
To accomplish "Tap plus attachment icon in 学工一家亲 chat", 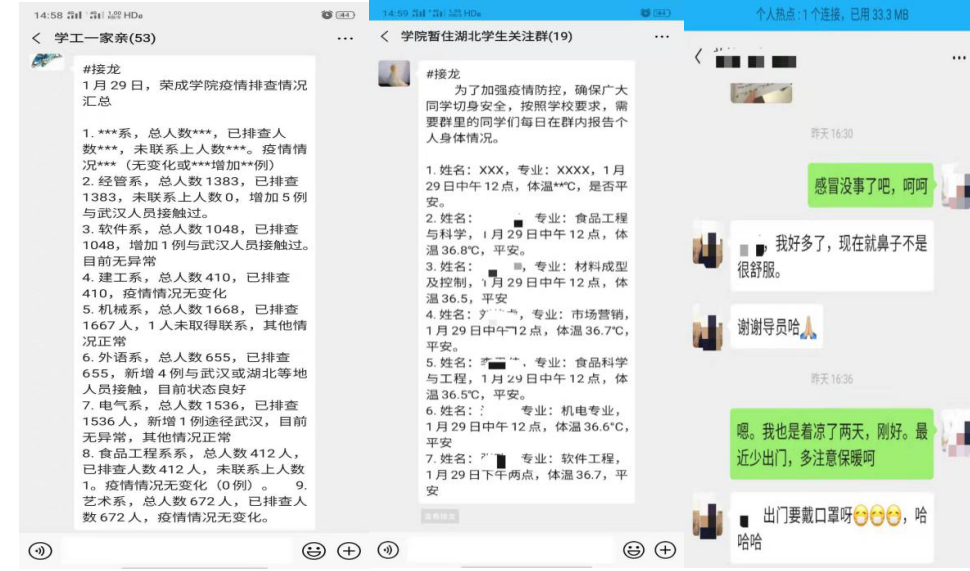I will 348,550.
